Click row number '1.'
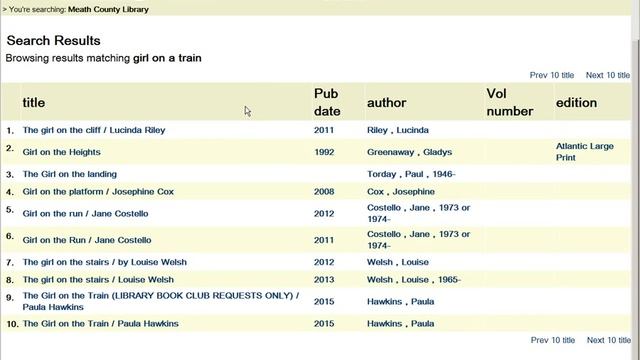This screenshot has height=360, width=640. (10, 131)
